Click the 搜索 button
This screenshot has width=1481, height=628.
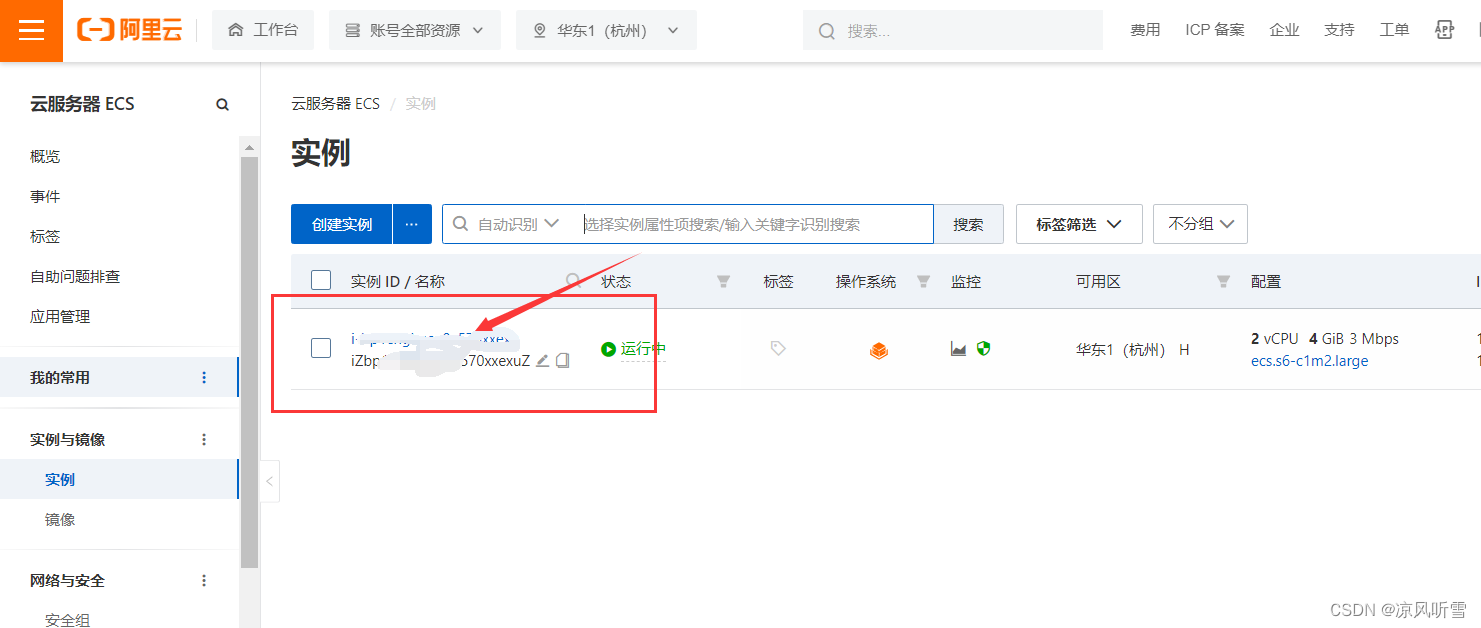(968, 224)
